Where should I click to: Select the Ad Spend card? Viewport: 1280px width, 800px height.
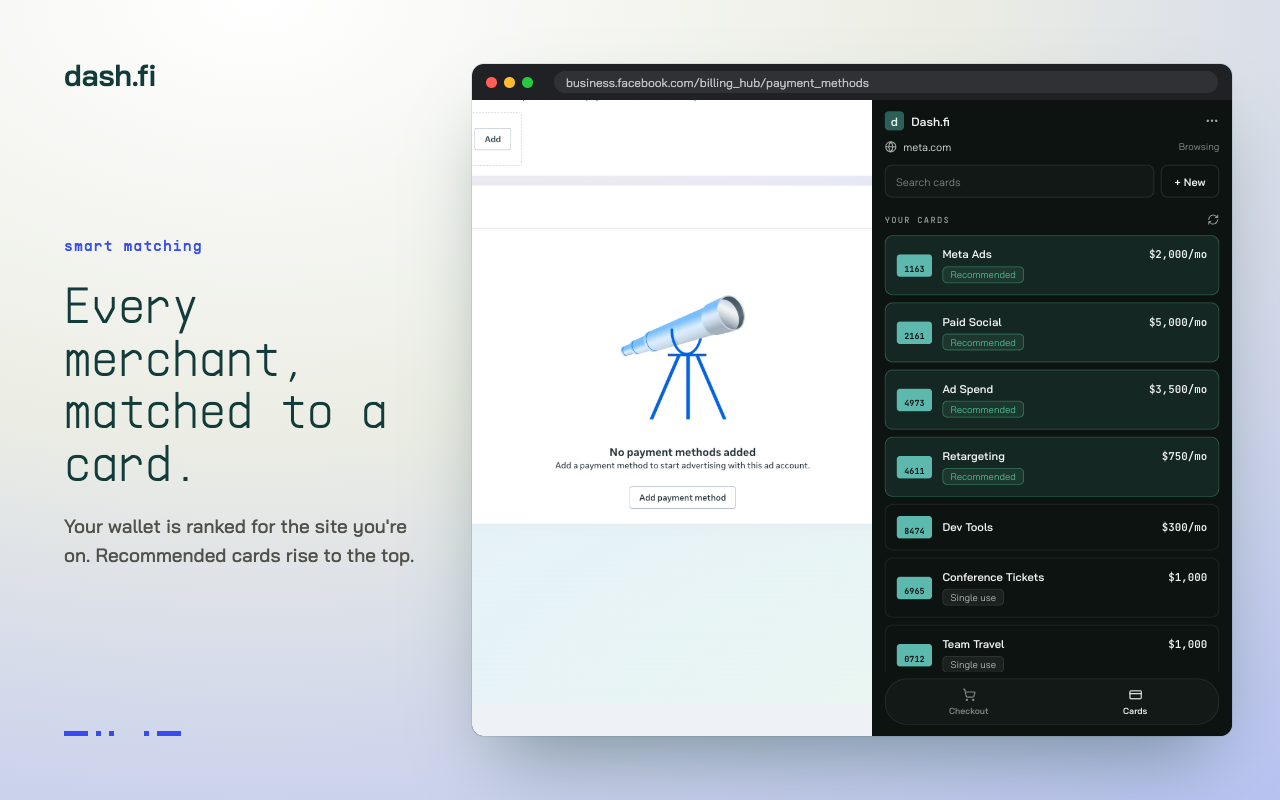click(x=1052, y=399)
